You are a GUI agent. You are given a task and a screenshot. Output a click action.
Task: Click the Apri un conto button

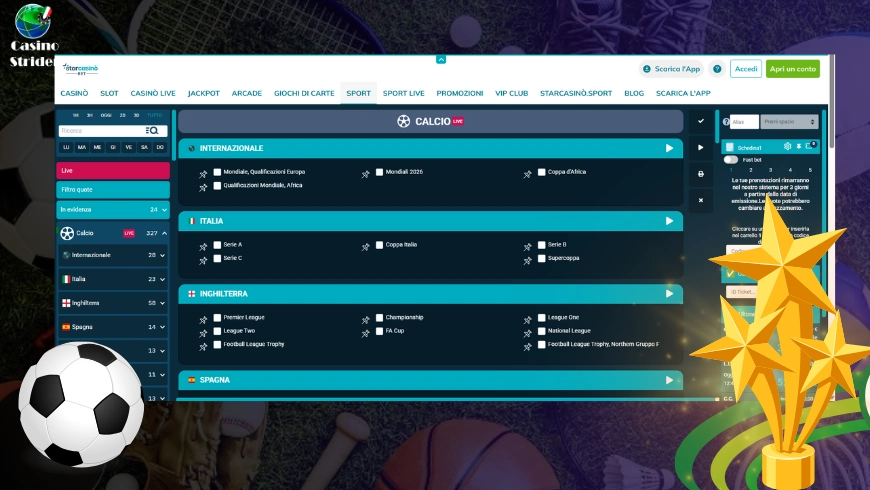[x=793, y=69]
